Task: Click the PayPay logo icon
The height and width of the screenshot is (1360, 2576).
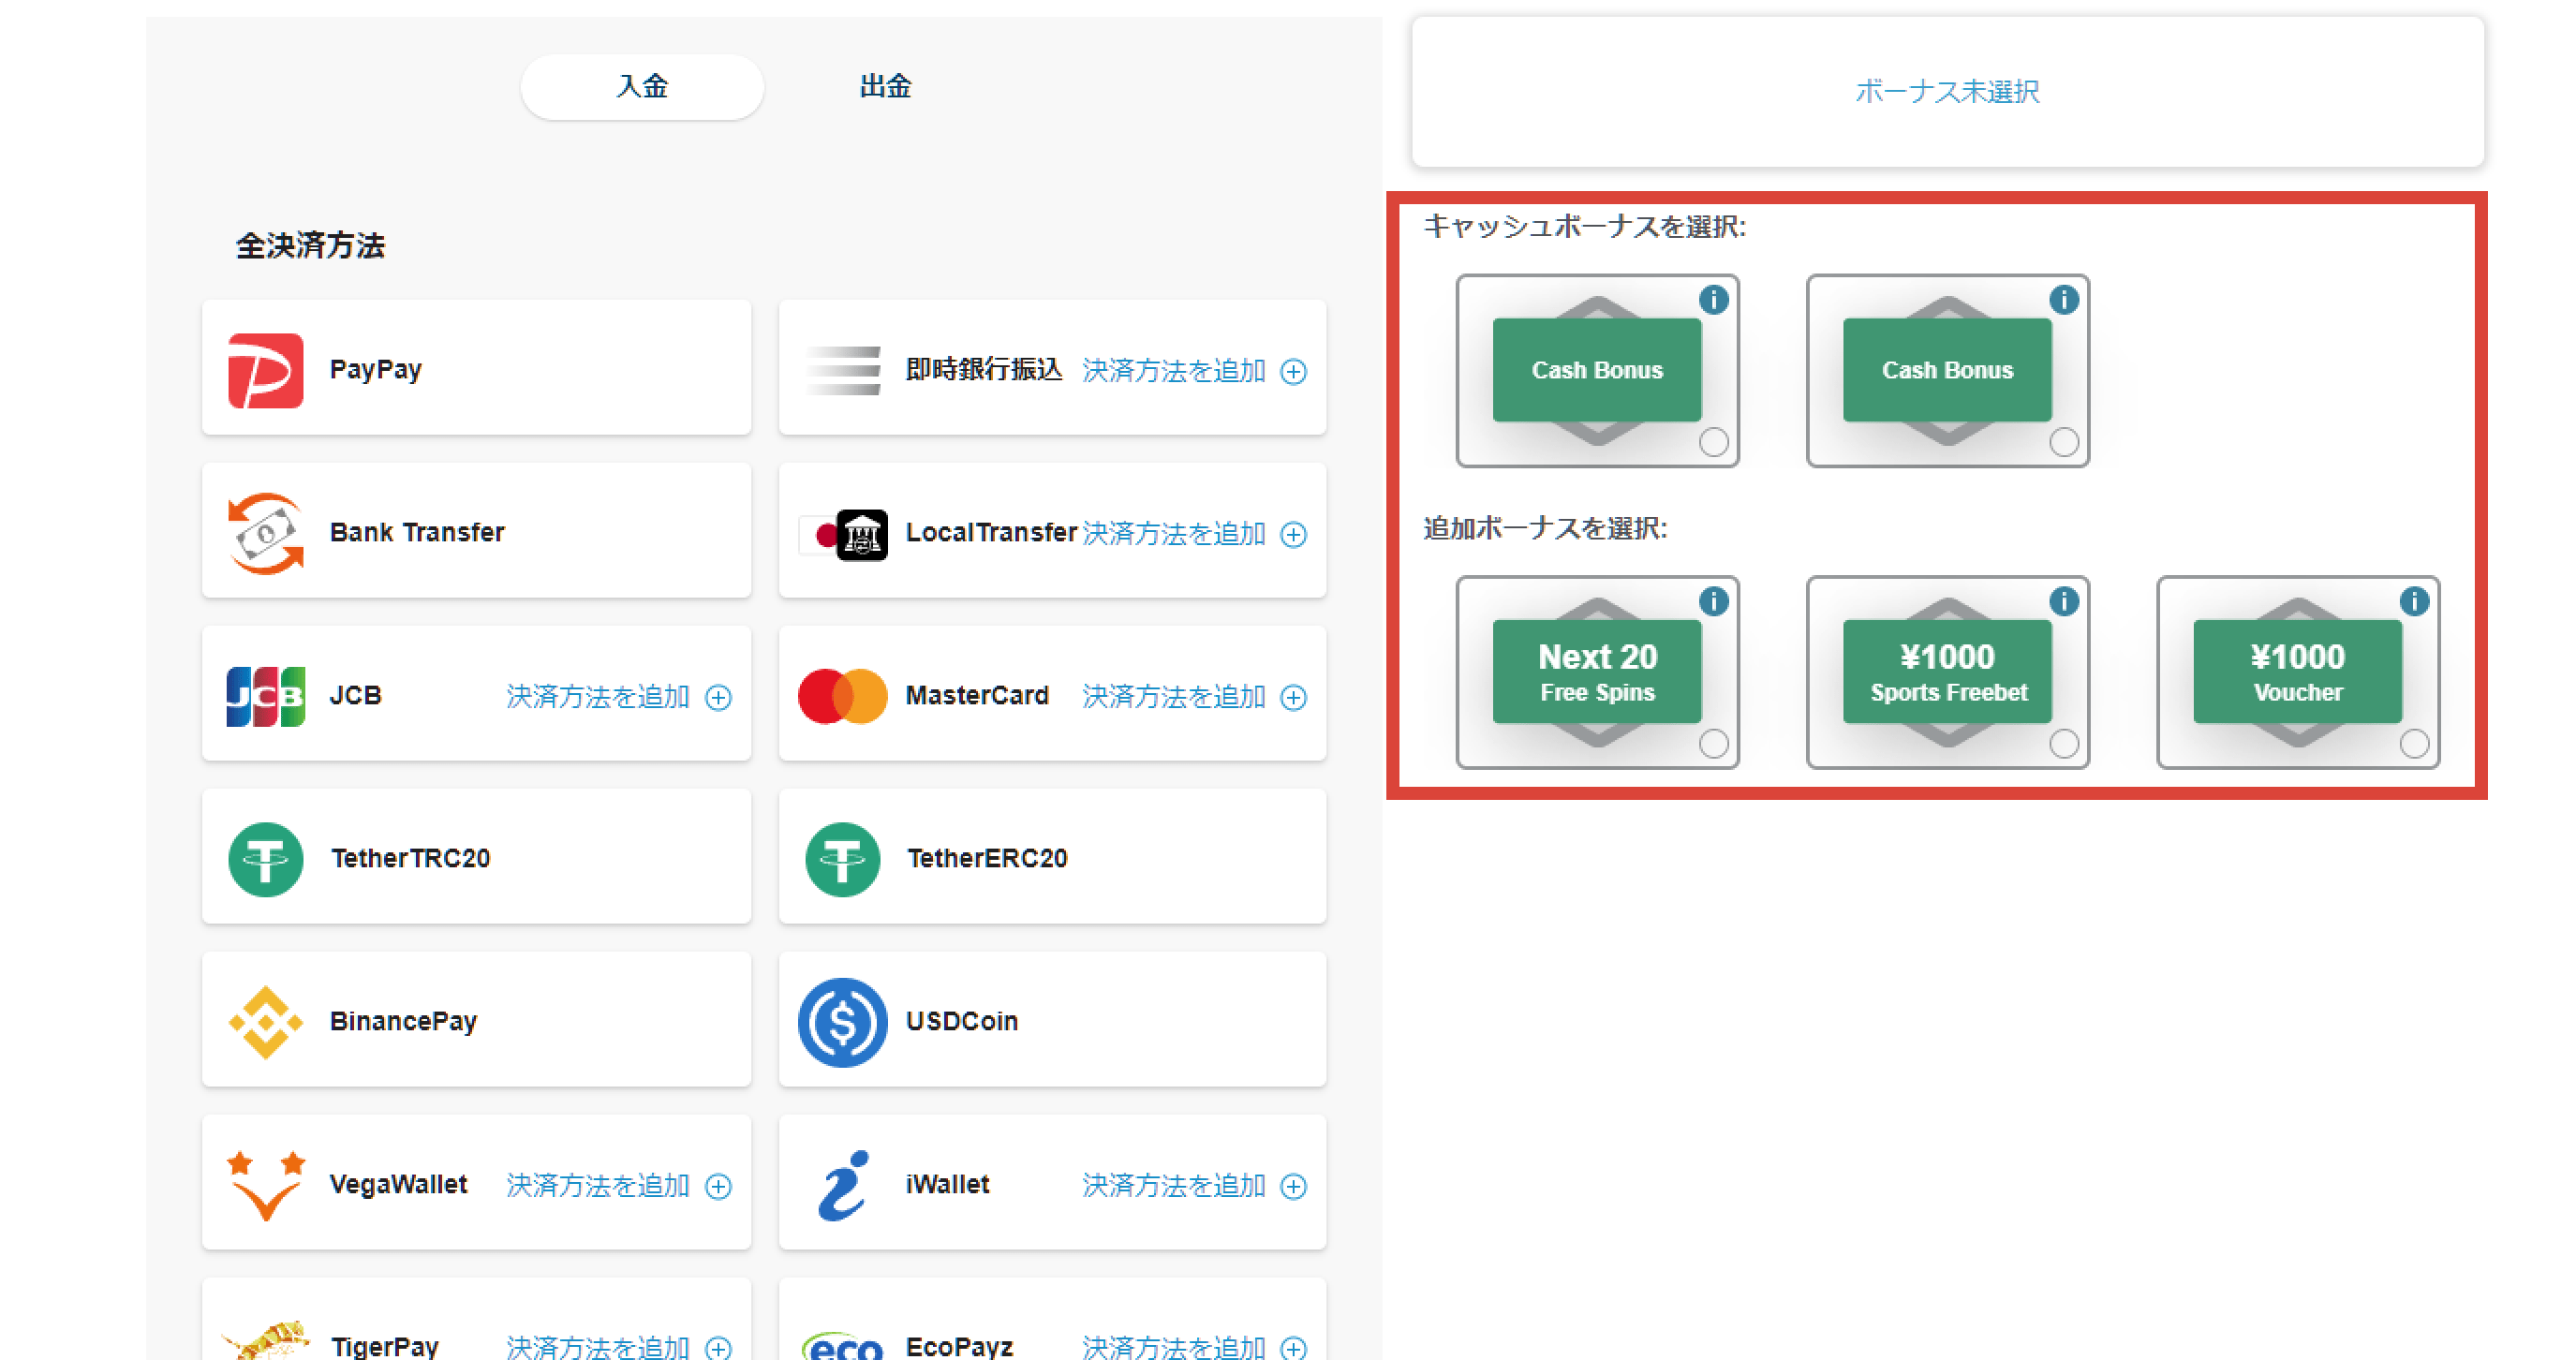Action: [265, 370]
